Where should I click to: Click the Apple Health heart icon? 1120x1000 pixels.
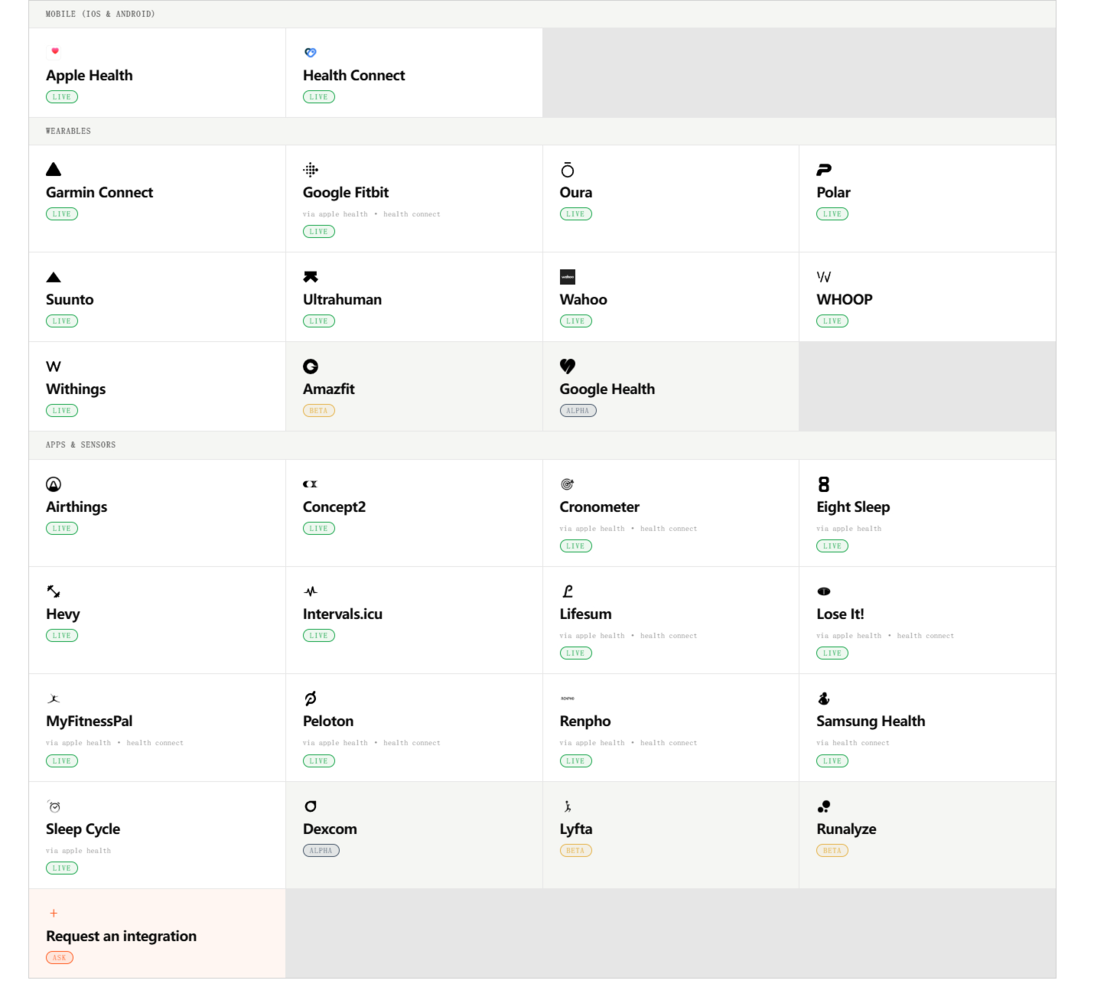tap(55, 51)
